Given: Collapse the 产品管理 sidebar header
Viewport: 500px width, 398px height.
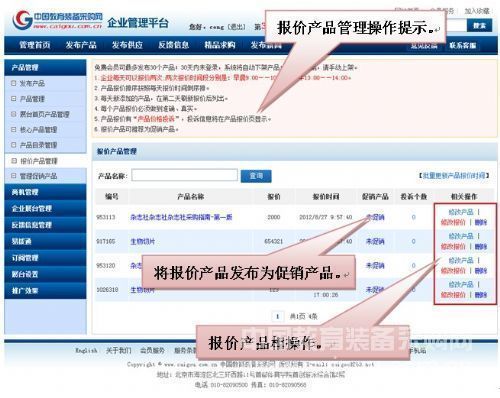Looking at the screenshot, I should (45, 68).
